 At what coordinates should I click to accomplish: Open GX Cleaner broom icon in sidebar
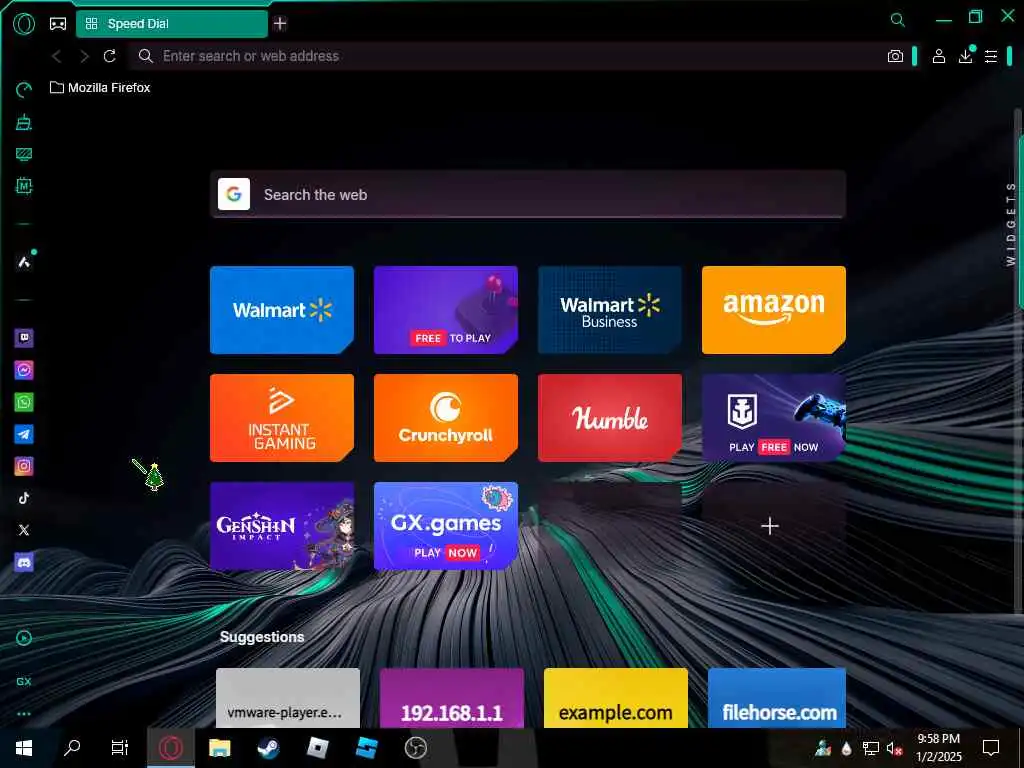coord(24,122)
